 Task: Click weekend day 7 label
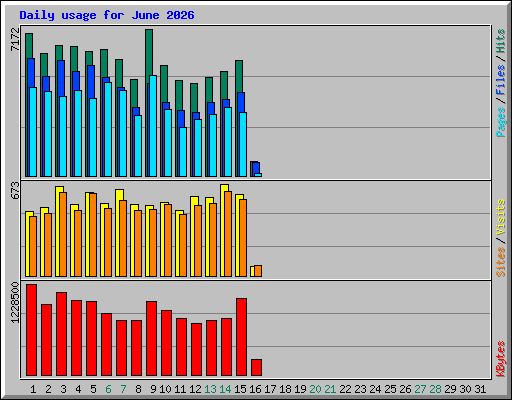123,389
